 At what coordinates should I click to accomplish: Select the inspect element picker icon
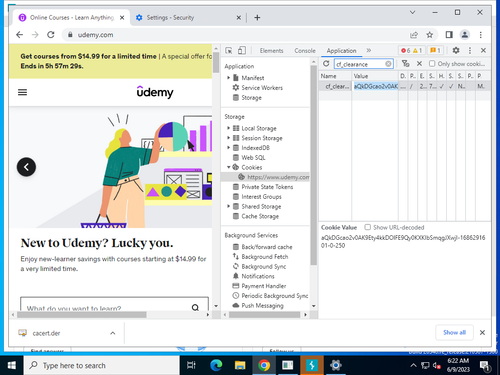(229, 51)
